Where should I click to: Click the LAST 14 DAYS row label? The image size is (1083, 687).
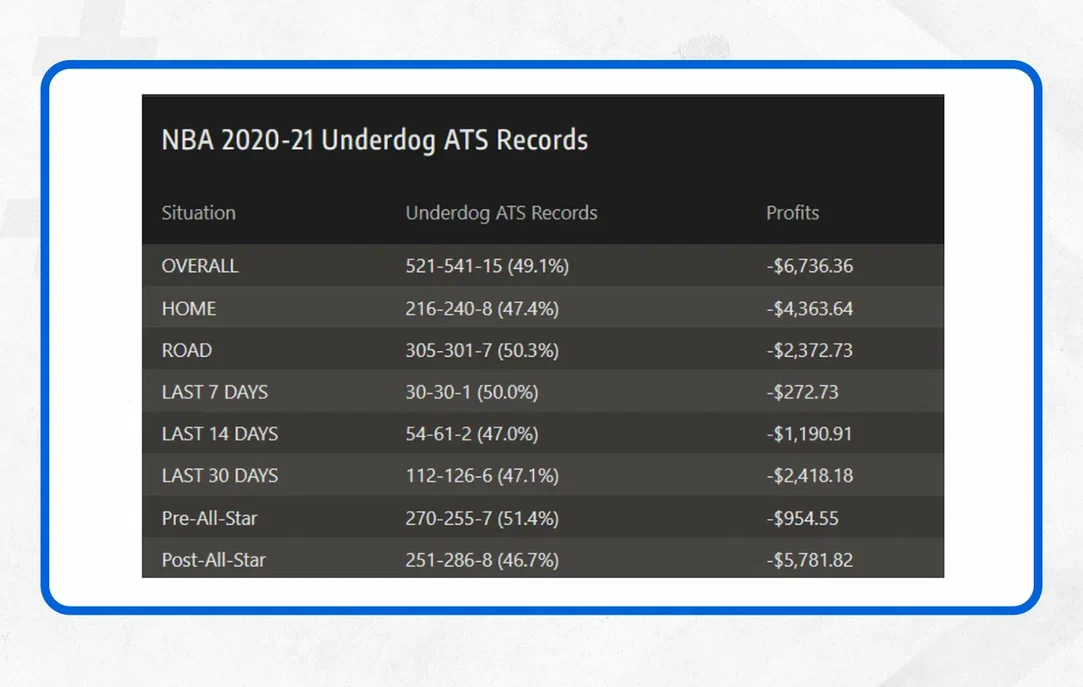(x=220, y=434)
